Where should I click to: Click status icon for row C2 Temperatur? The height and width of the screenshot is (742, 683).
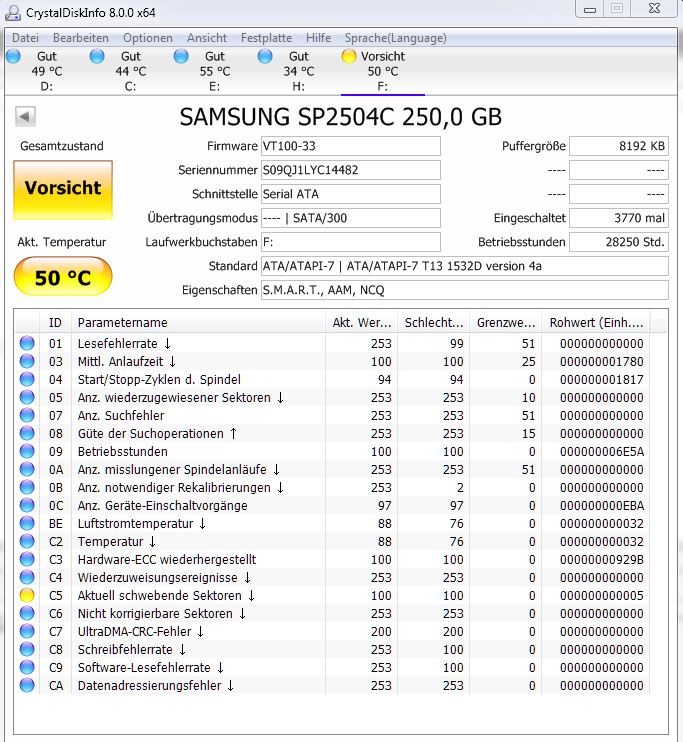click(x=27, y=541)
